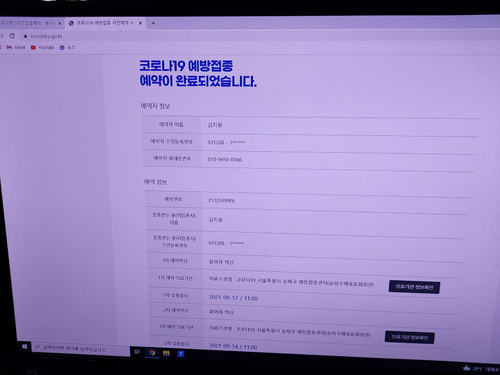This screenshot has width=500, height=375.
Task: Click the weather widget in the system tray
Action: tap(481, 369)
